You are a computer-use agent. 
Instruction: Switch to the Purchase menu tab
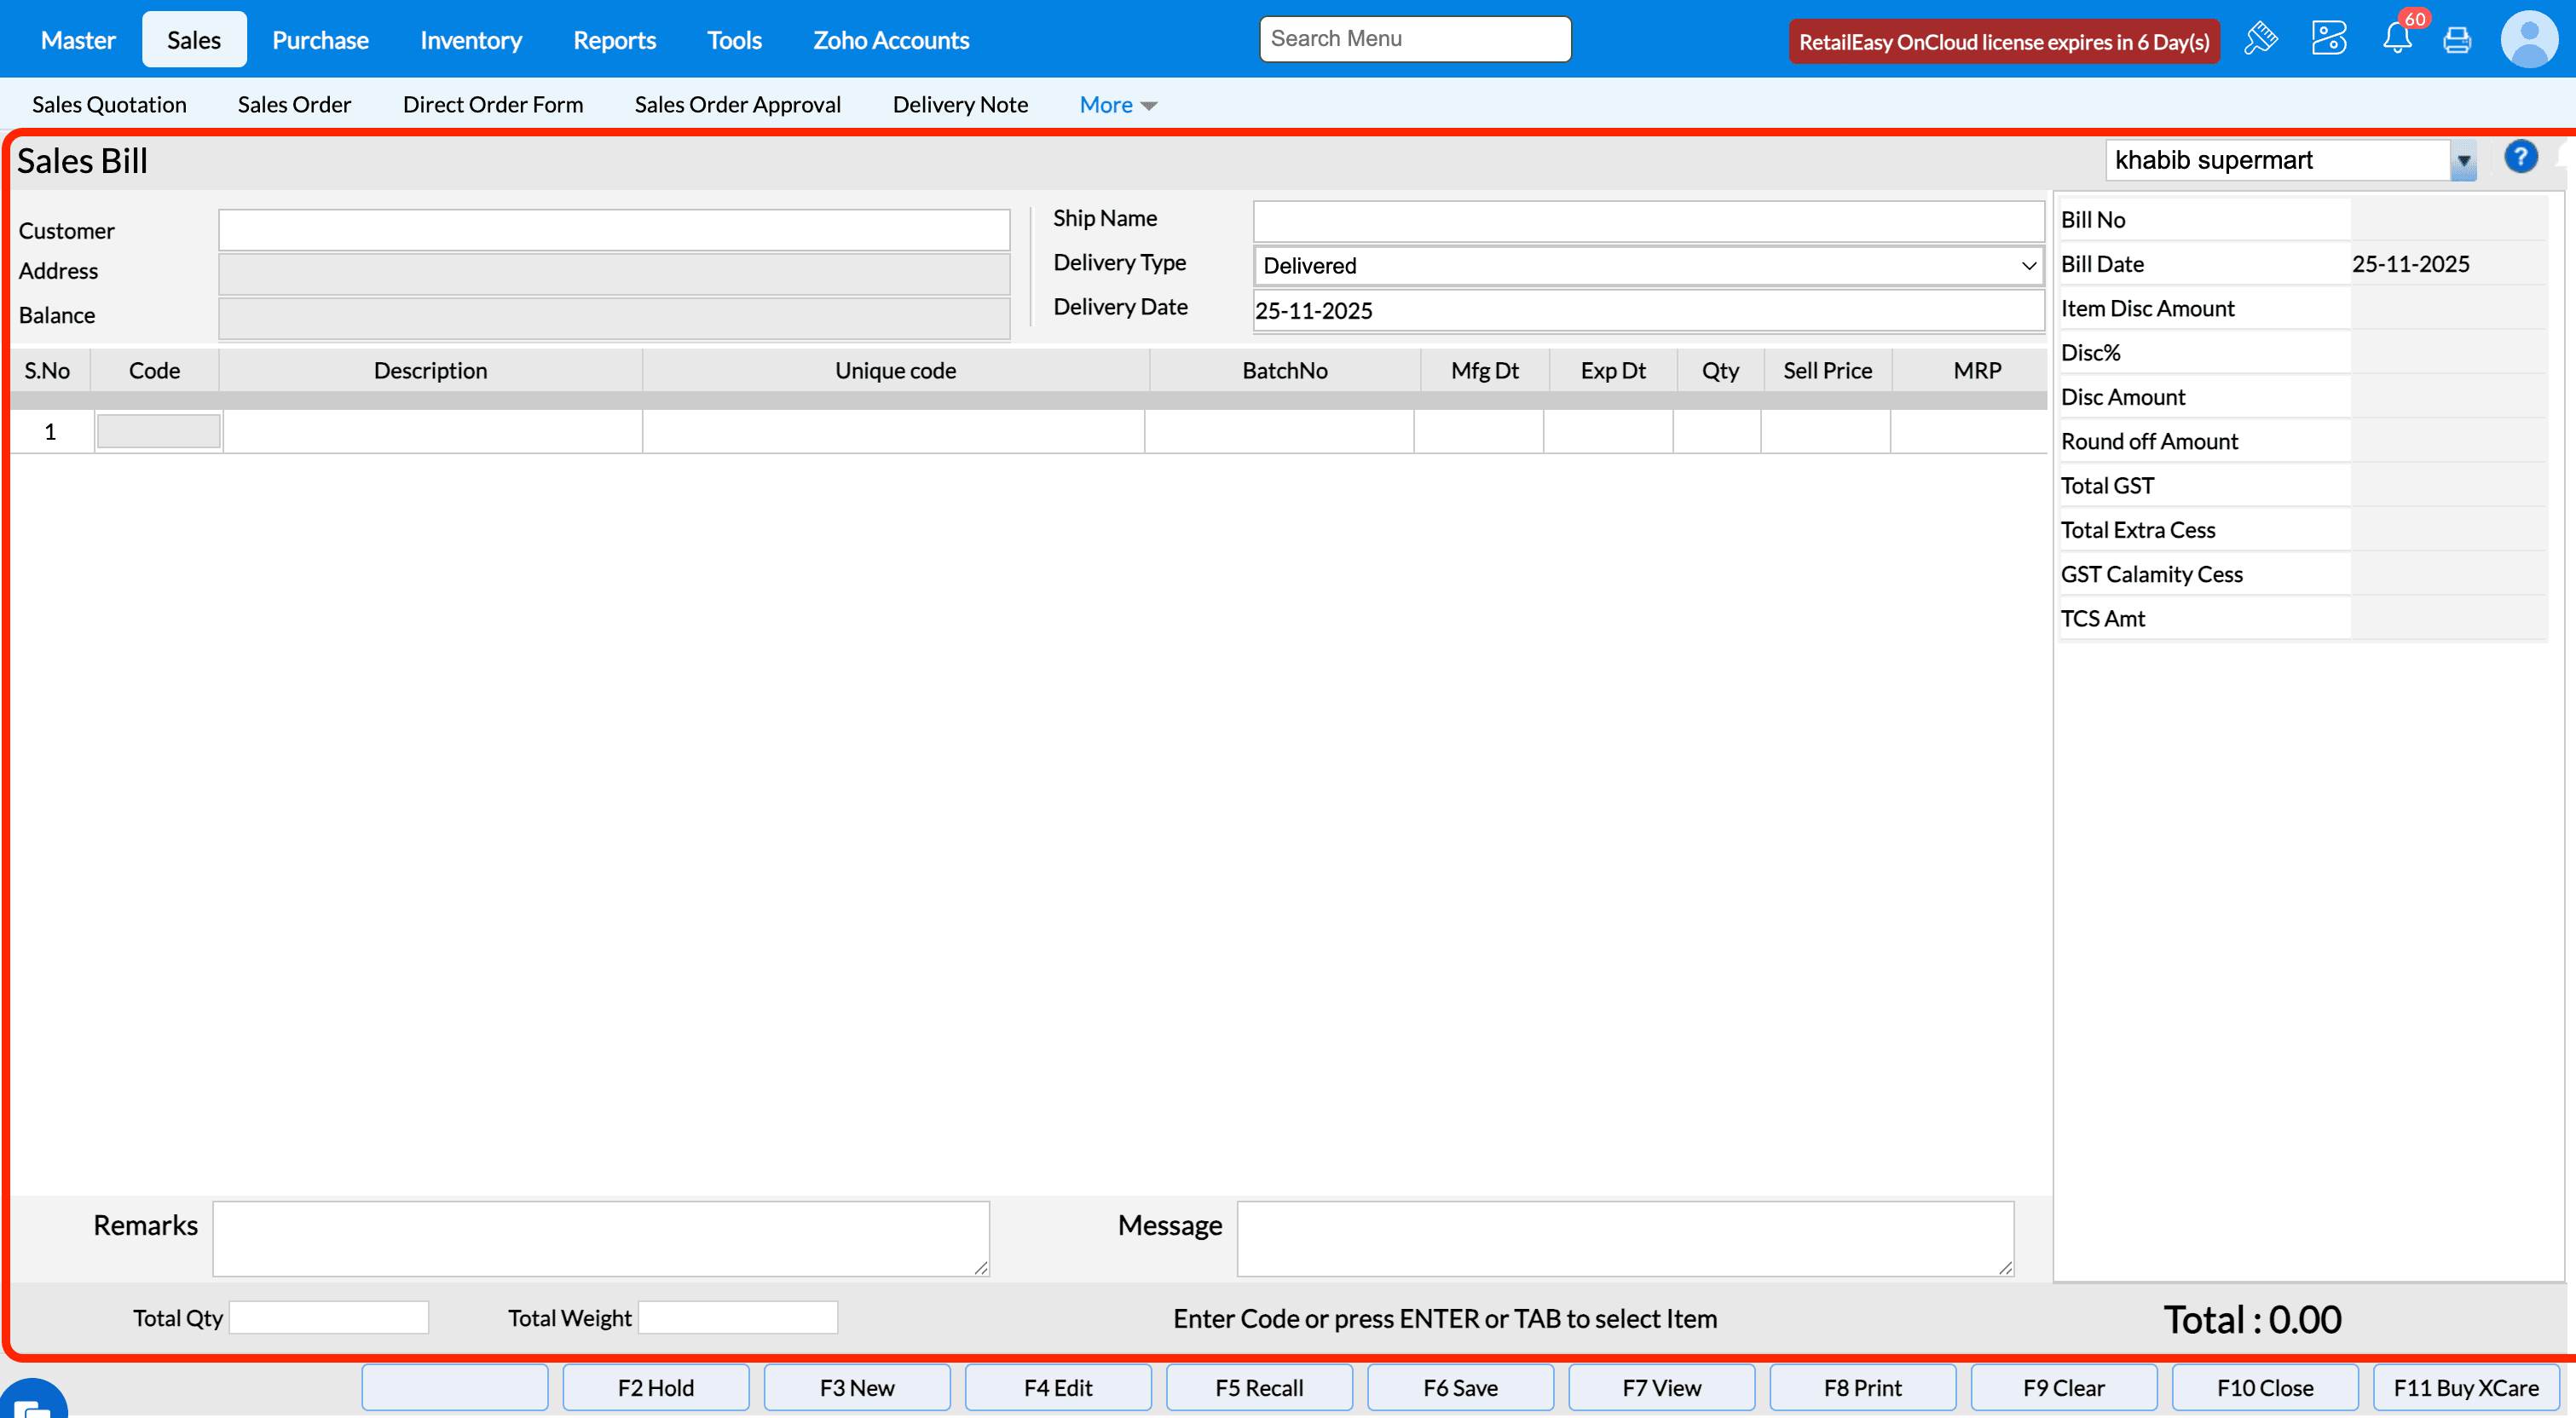pos(320,40)
